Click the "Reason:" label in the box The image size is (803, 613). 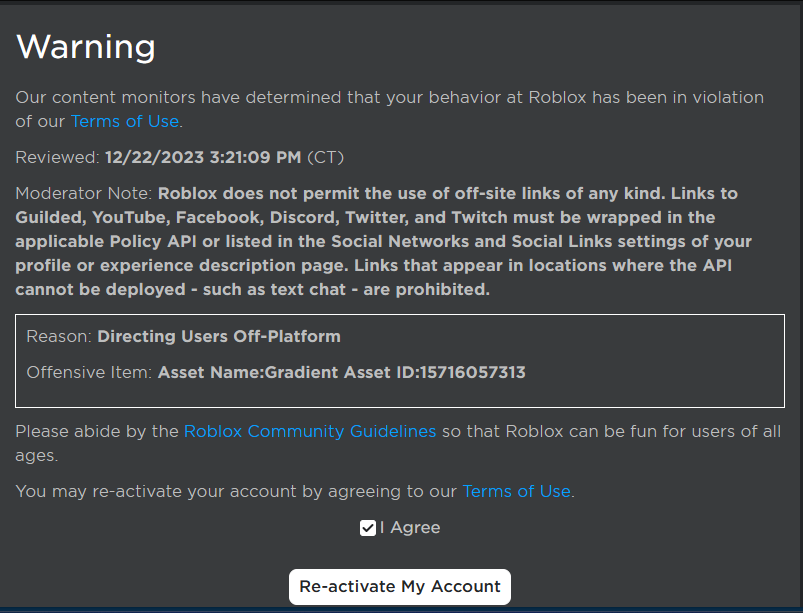(59, 336)
